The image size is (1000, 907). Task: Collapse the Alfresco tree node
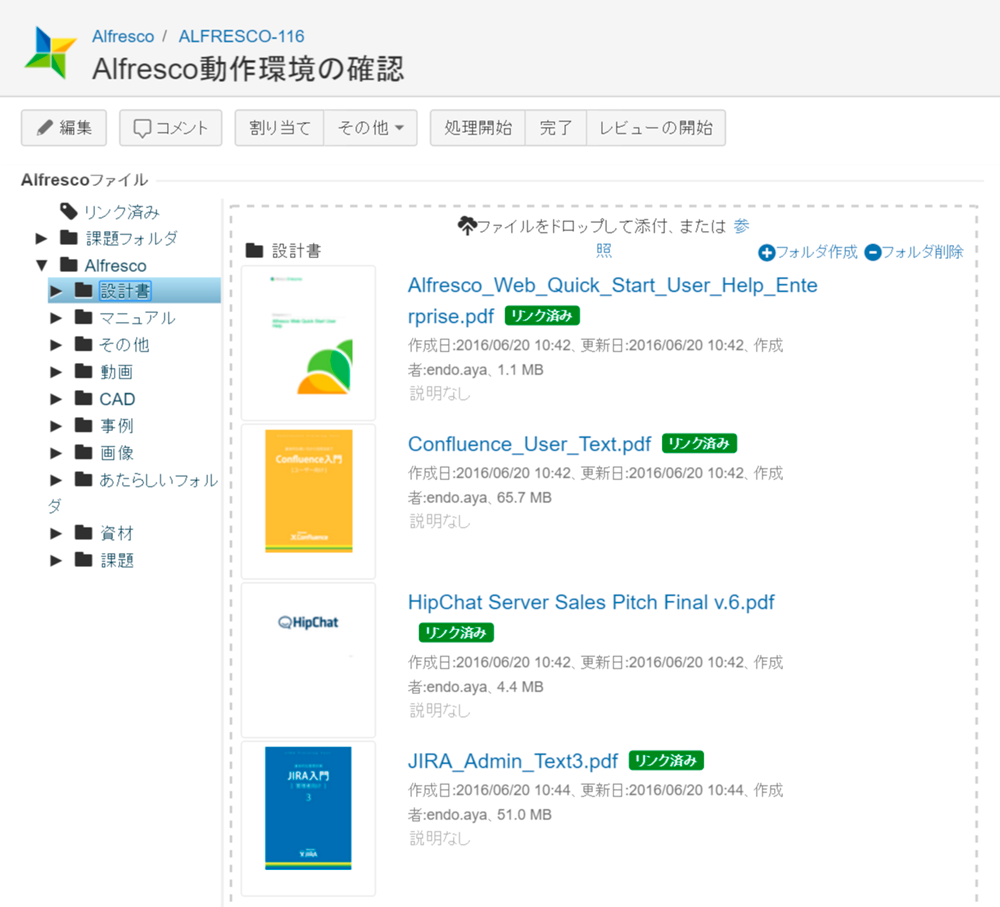pos(41,265)
